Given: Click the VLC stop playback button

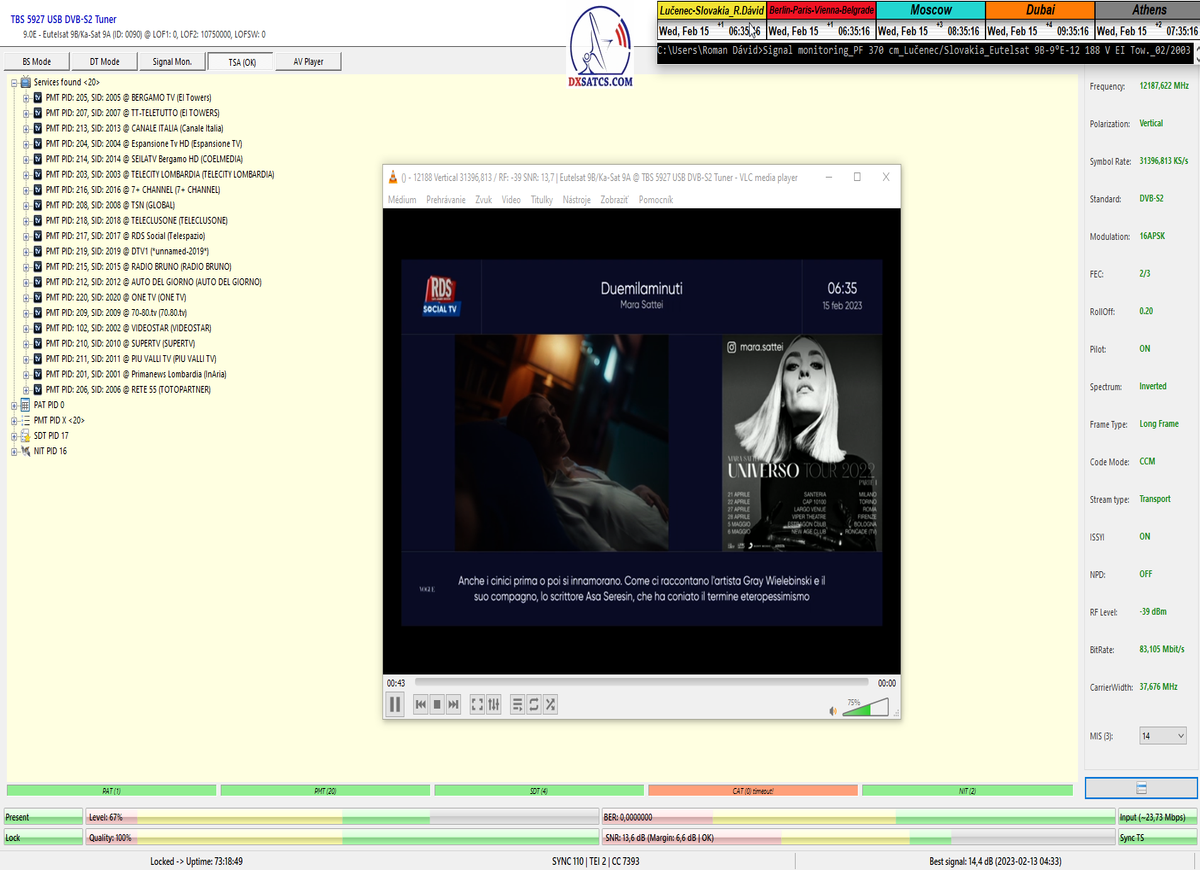Looking at the screenshot, I should tap(437, 705).
